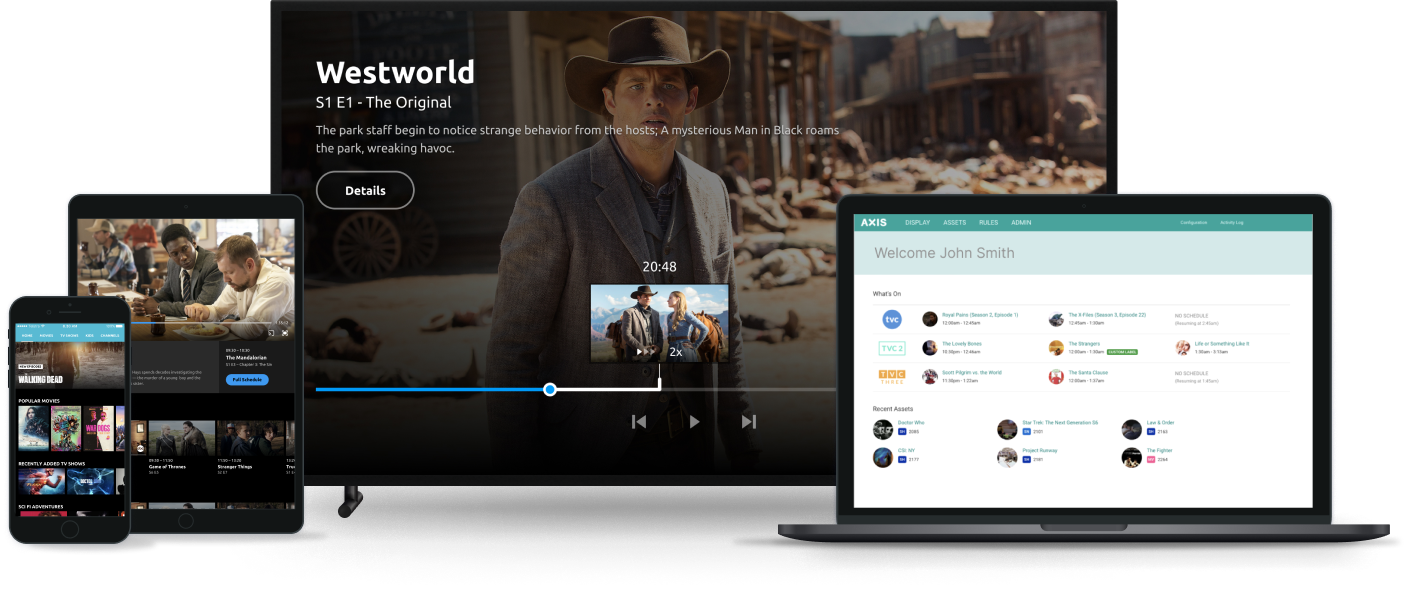Open CHANNELS tab on phone app
Screen dimensions: 1406x591
[x=110, y=336]
